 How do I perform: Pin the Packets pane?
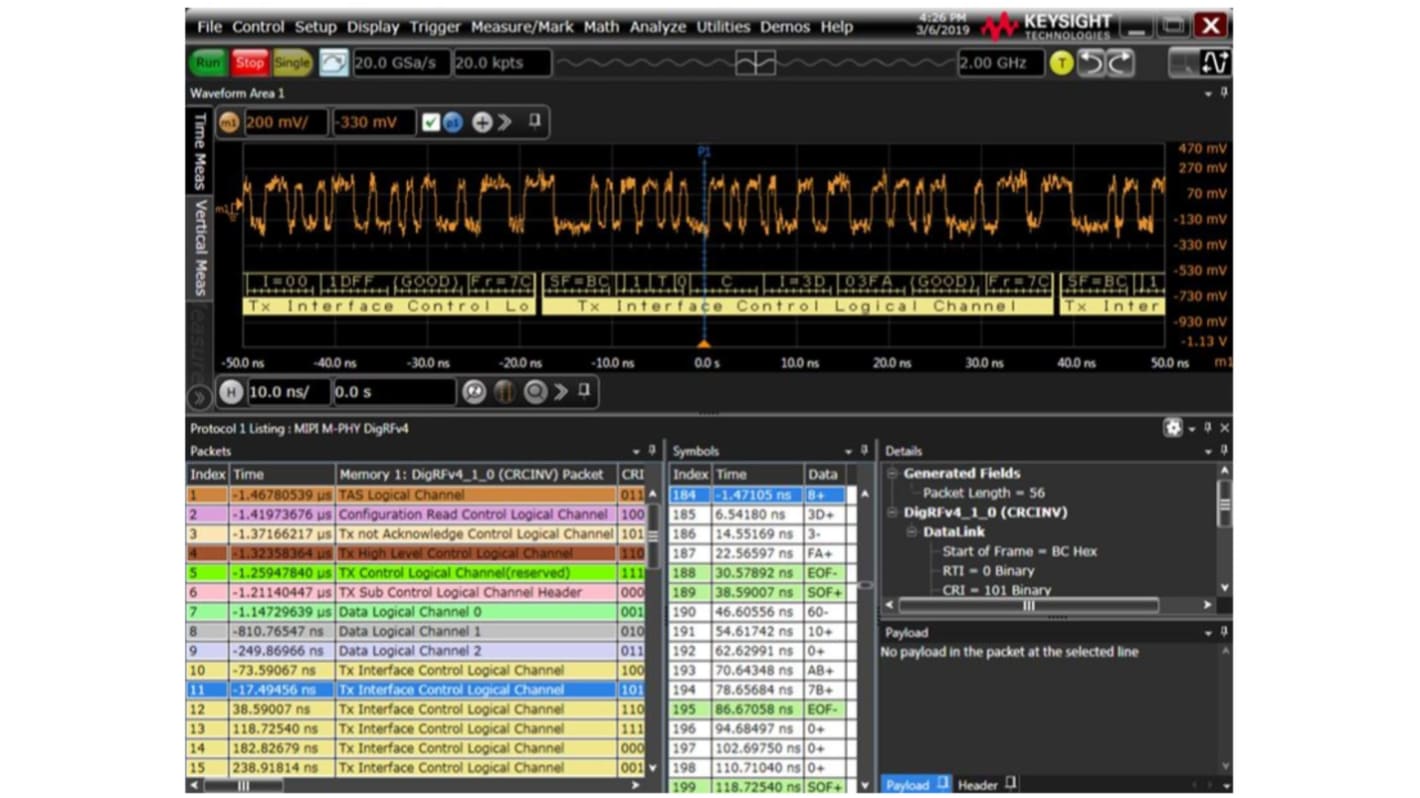(652, 451)
